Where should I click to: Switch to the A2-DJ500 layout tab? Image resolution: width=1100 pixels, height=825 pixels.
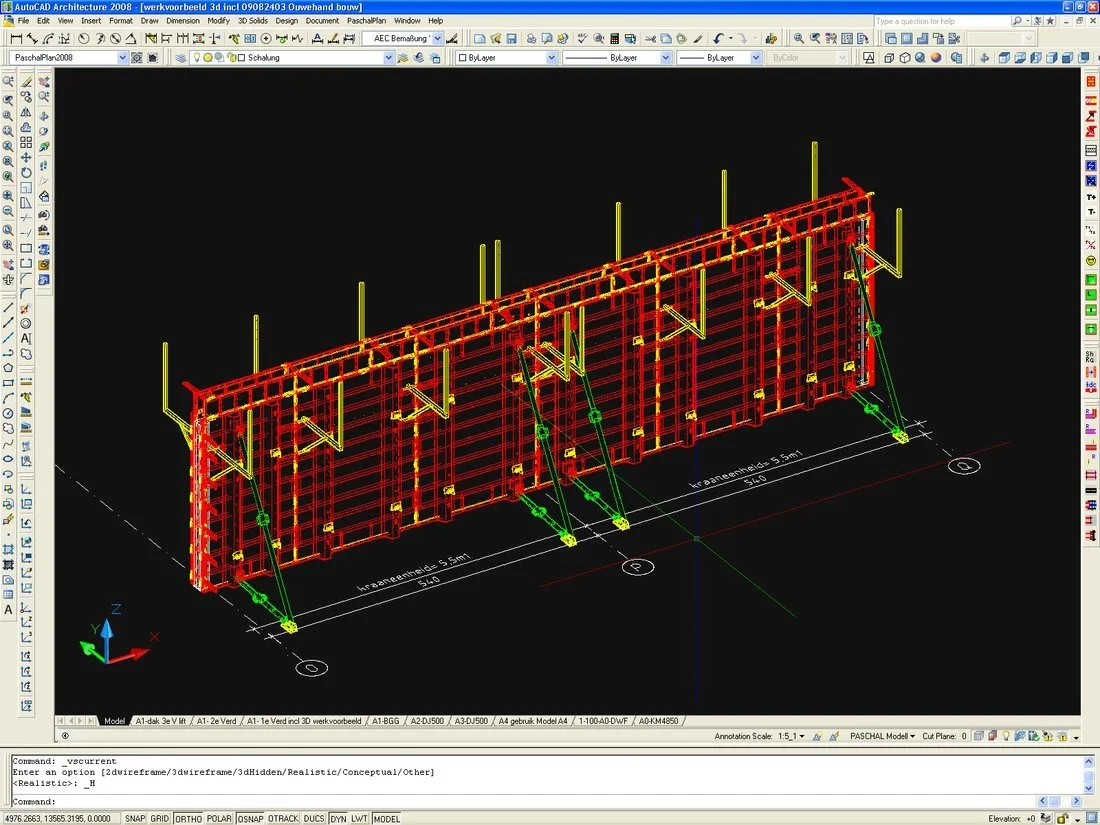tap(427, 721)
